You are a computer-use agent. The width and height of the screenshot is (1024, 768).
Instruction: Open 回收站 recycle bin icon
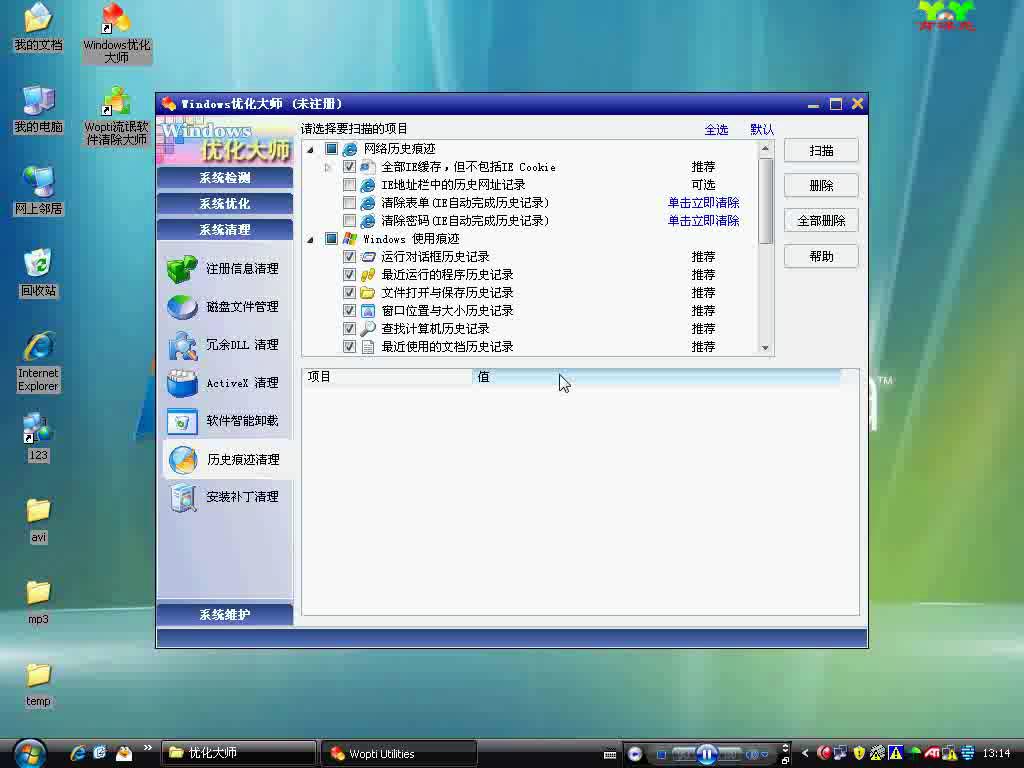(x=38, y=273)
